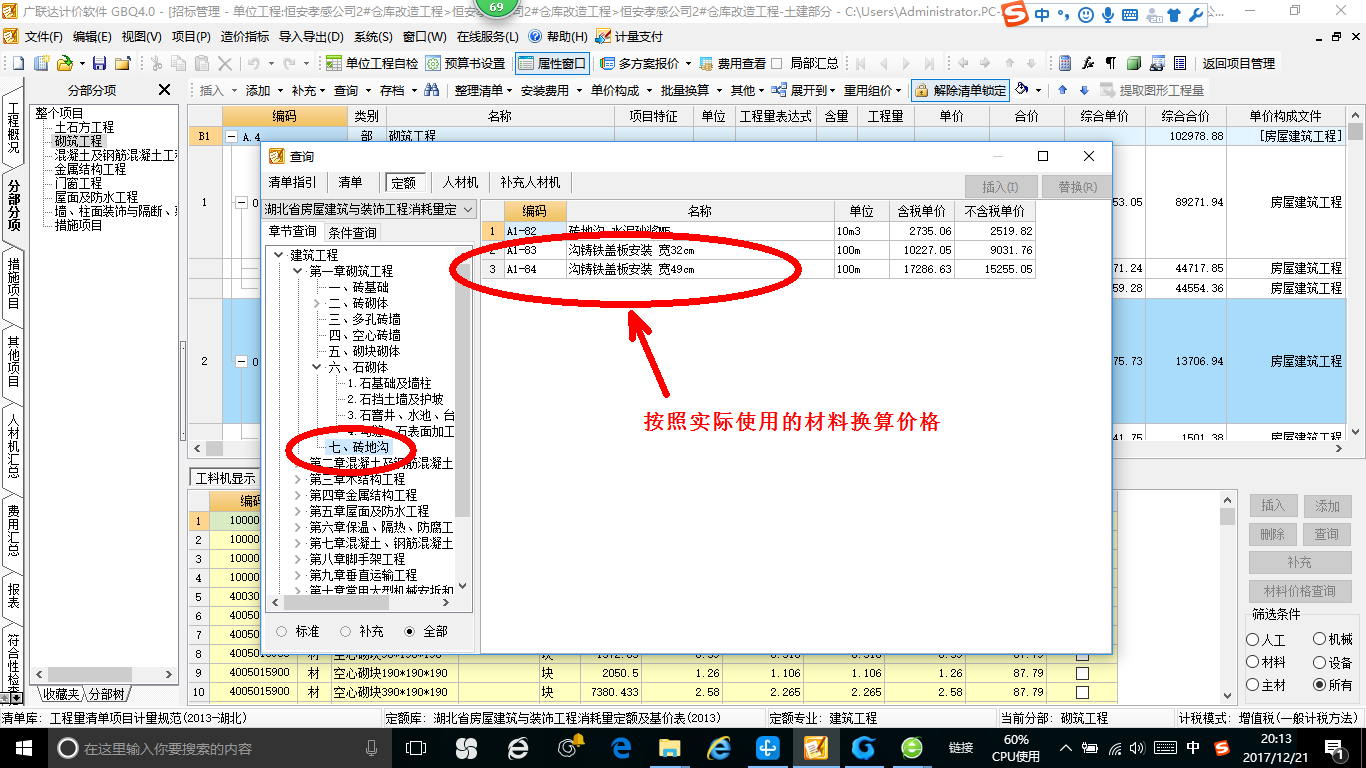Viewport: 1366px width, 768px height.
Task: Open Sogou soft keyboard icon
Action: click(1130, 15)
